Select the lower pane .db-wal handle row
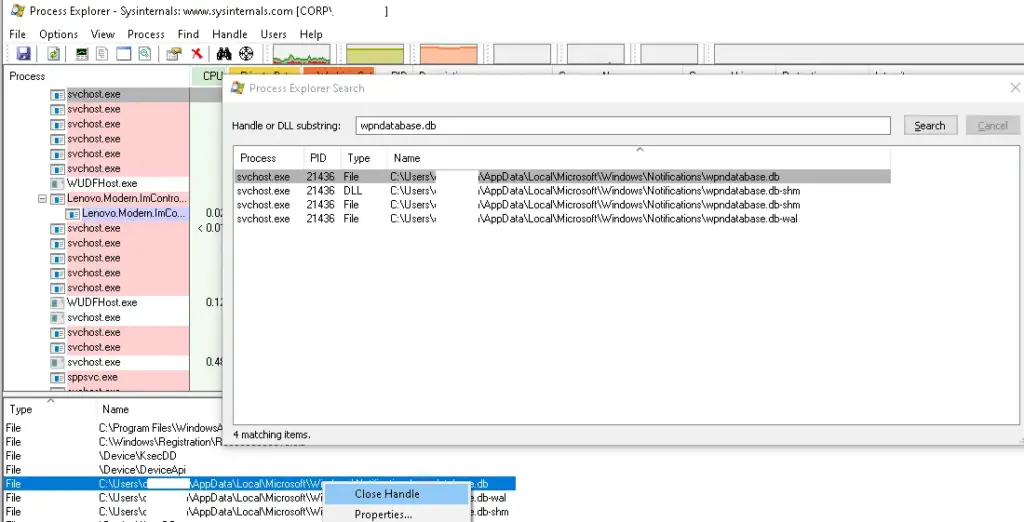This screenshot has width=1024, height=522. pos(259,498)
